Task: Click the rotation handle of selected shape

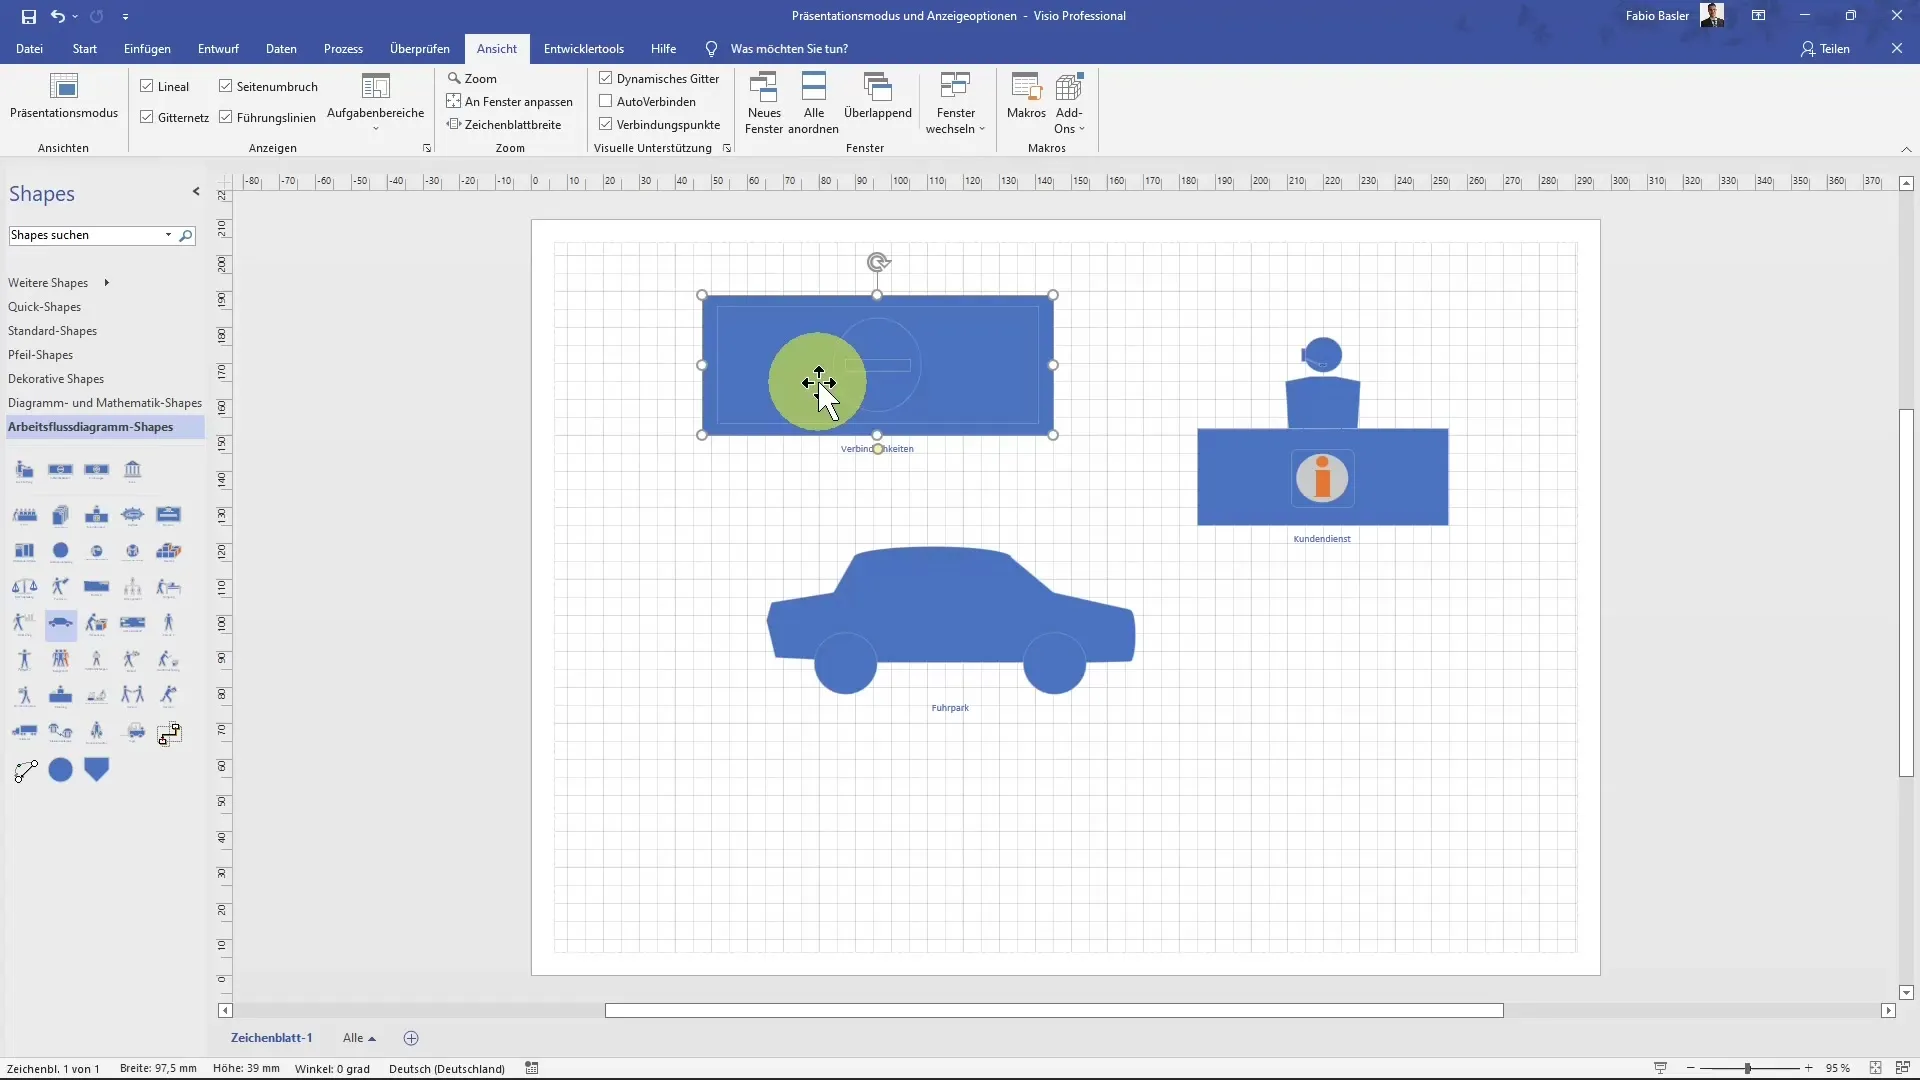Action: point(877,262)
